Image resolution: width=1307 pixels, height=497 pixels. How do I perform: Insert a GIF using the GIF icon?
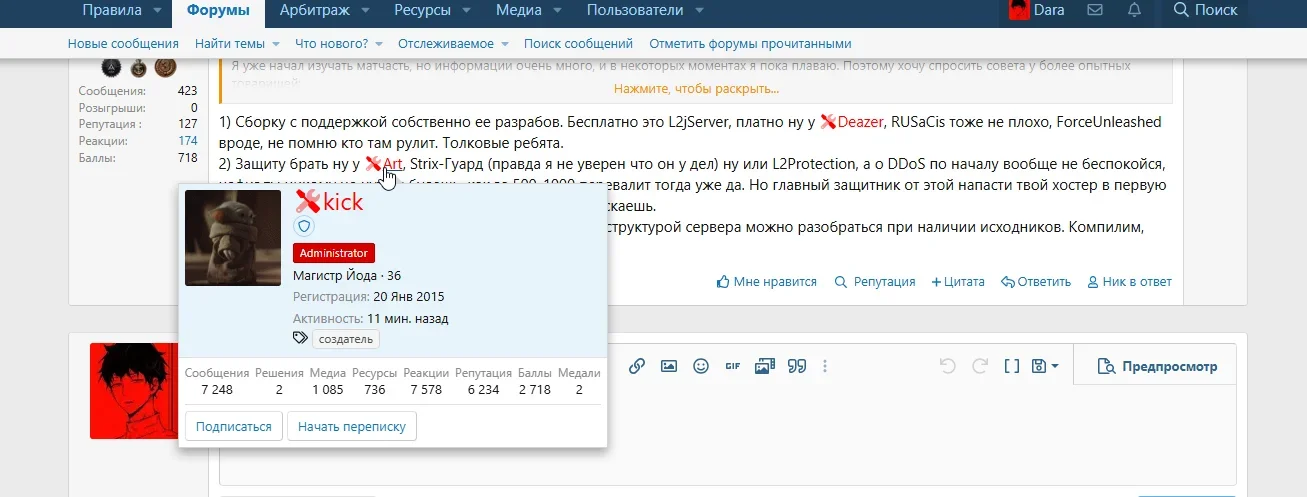[732, 366]
